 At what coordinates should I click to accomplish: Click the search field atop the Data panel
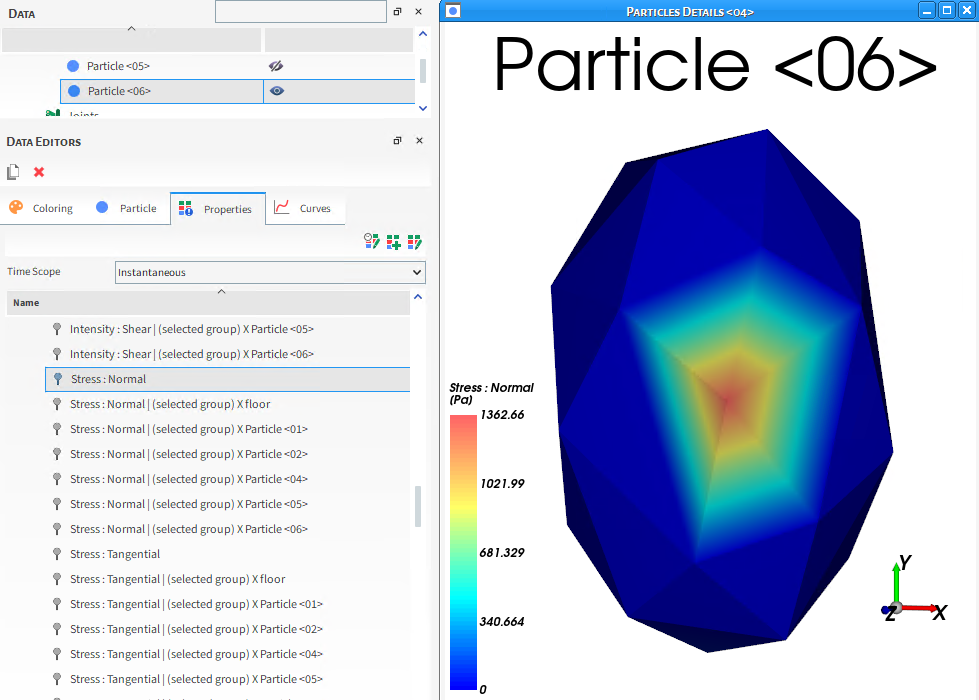pyautogui.click(x=300, y=11)
